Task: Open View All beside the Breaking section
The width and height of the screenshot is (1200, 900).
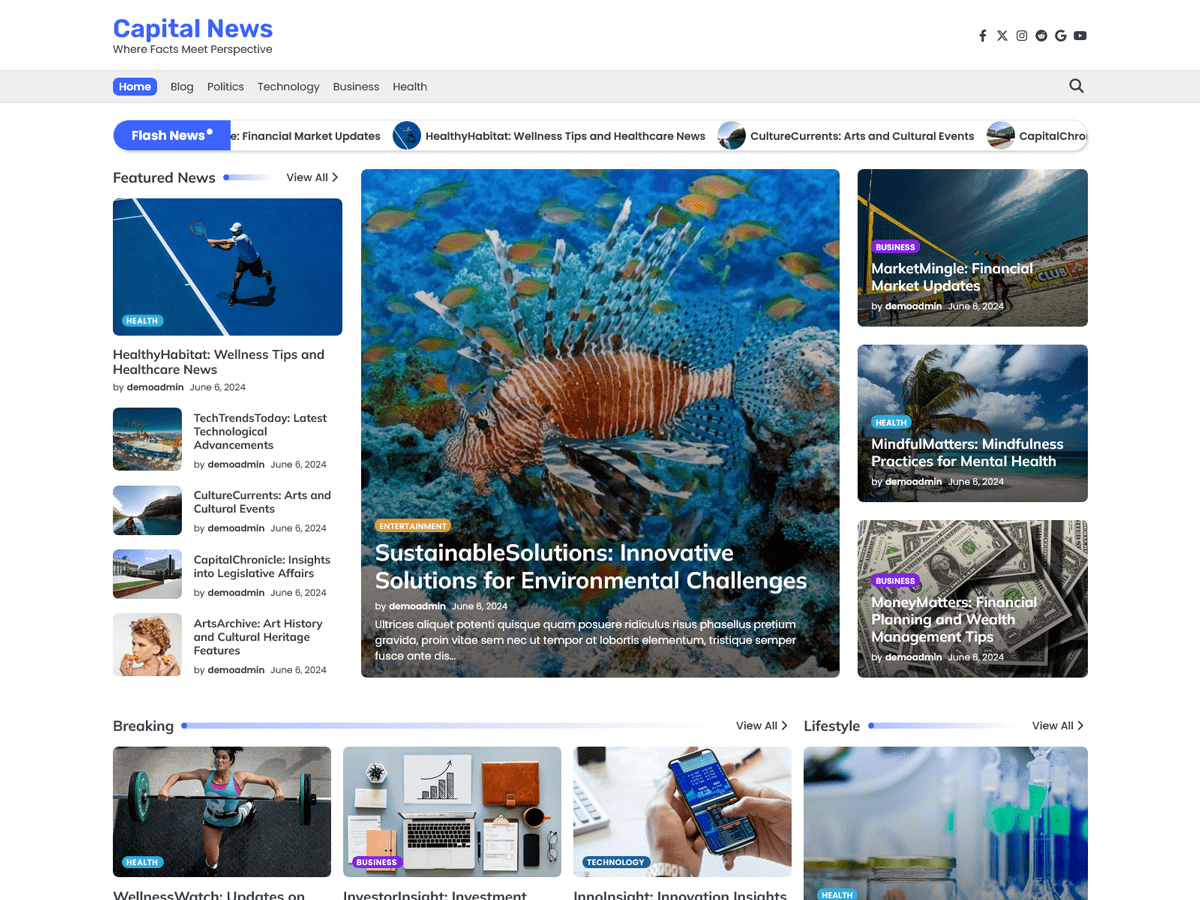Action: (761, 725)
